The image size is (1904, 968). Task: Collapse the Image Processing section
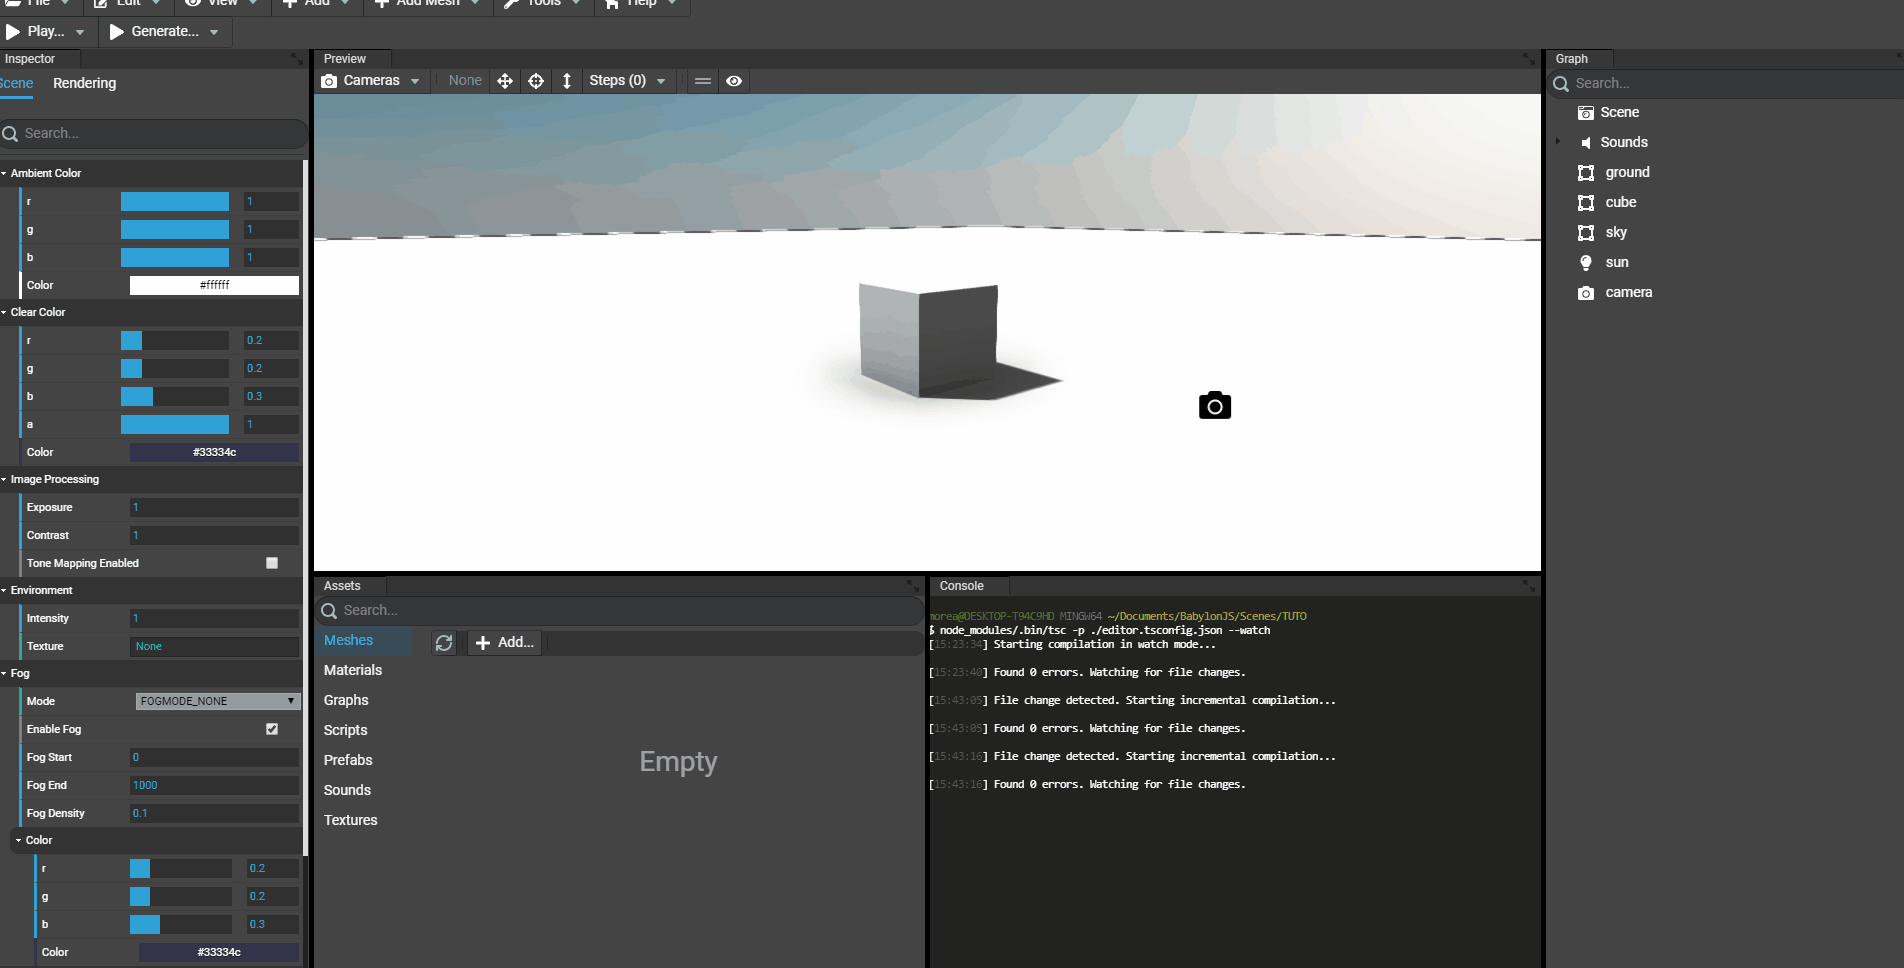click(4, 480)
